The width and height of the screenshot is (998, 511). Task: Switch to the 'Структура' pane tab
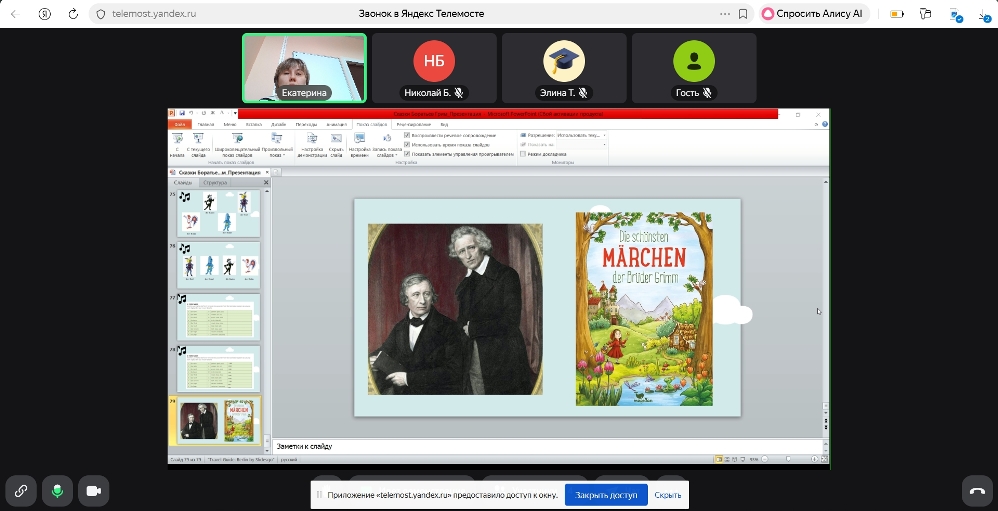tap(214, 183)
